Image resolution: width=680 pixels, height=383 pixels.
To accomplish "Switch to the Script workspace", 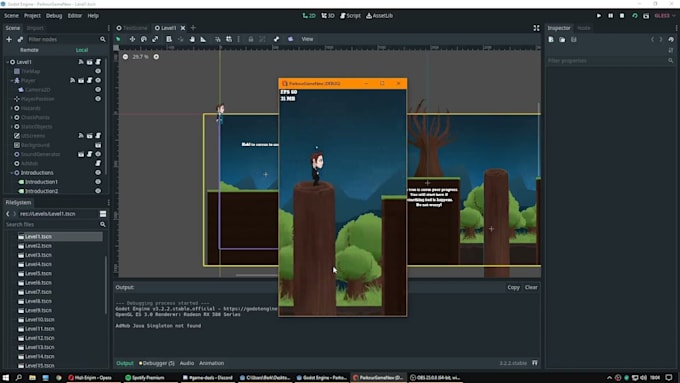I will (x=350, y=16).
